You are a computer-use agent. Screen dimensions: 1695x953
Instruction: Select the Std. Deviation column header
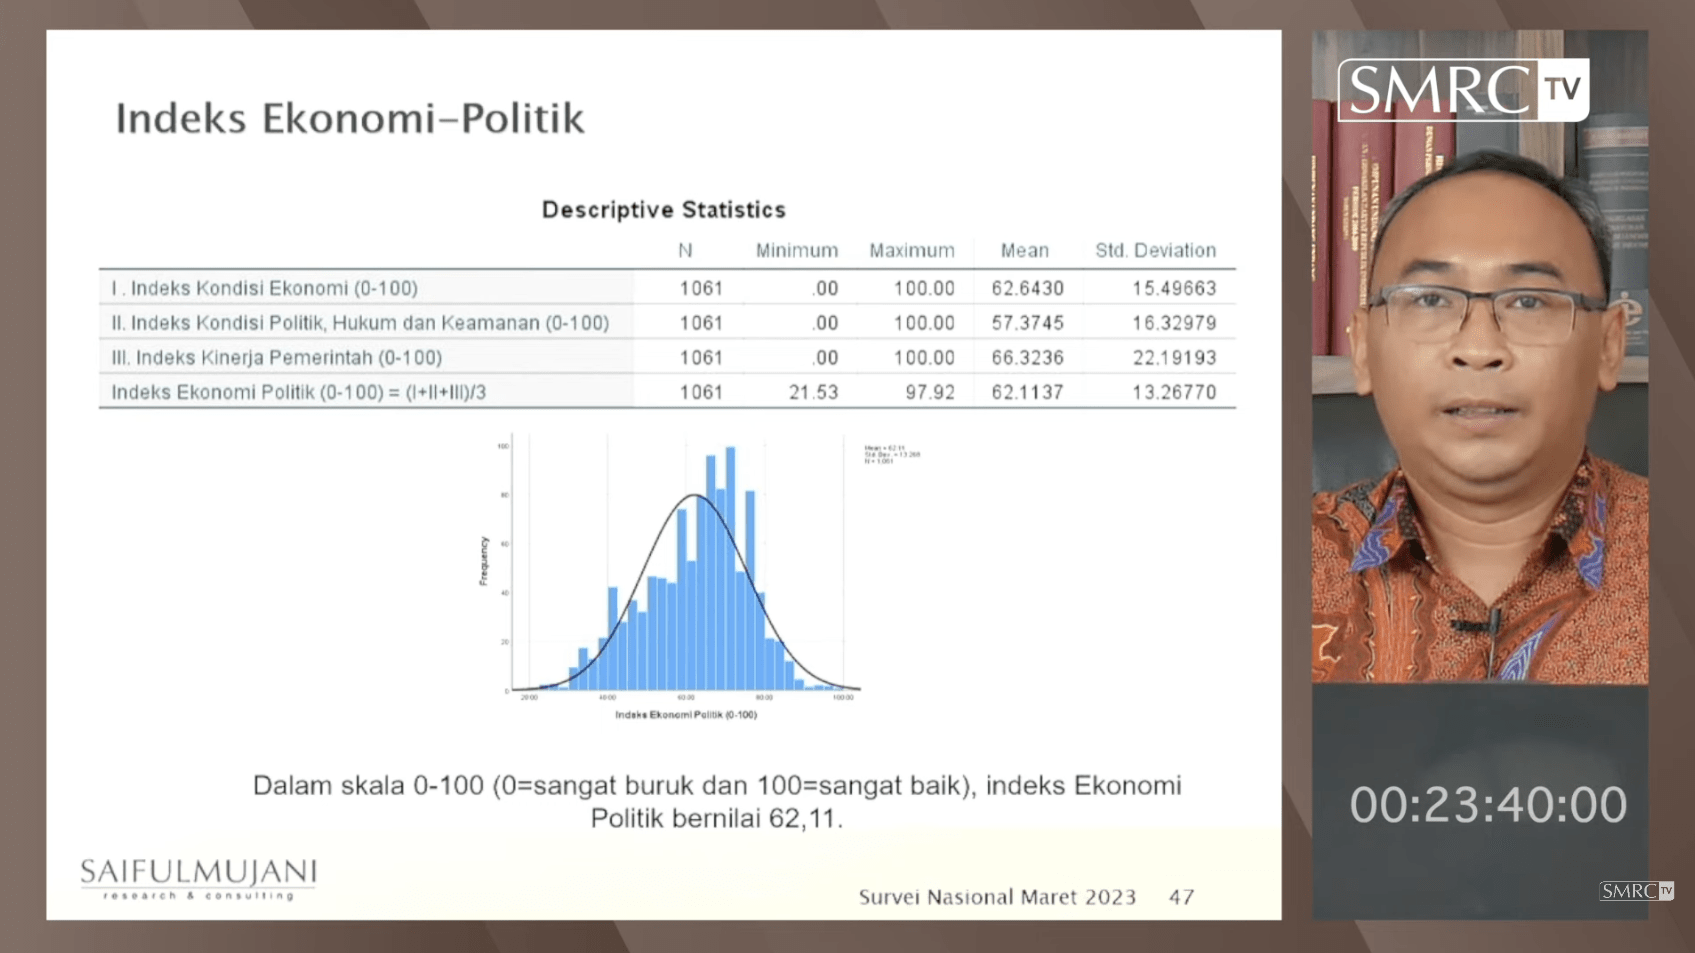click(x=1154, y=251)
